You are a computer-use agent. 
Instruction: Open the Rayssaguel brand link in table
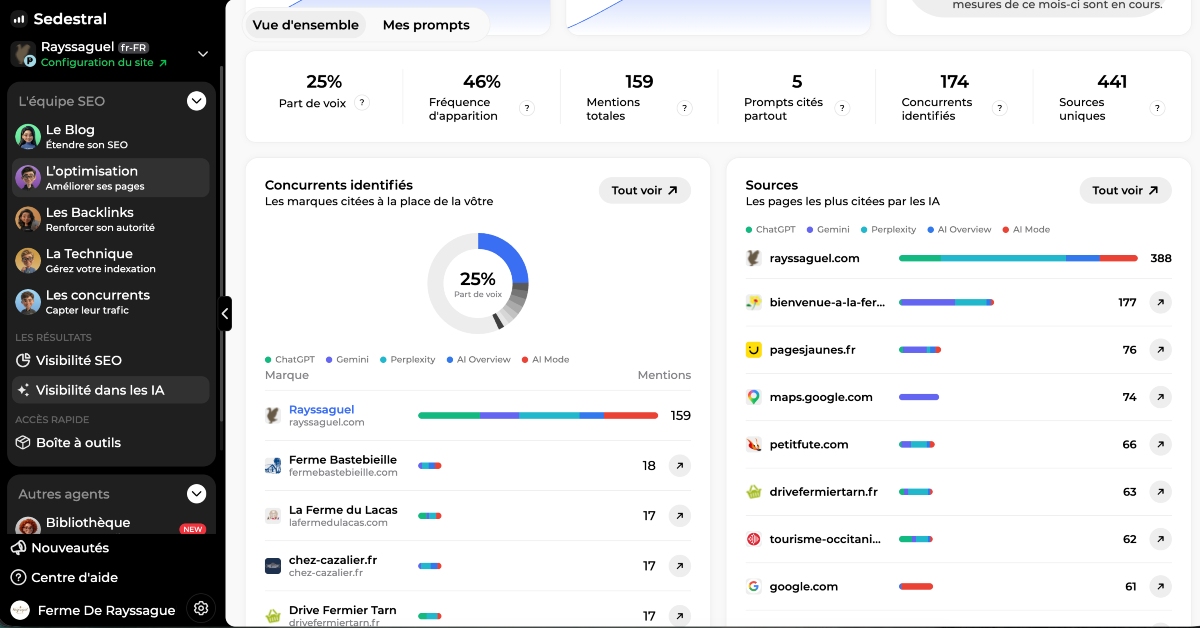[322, 409]
